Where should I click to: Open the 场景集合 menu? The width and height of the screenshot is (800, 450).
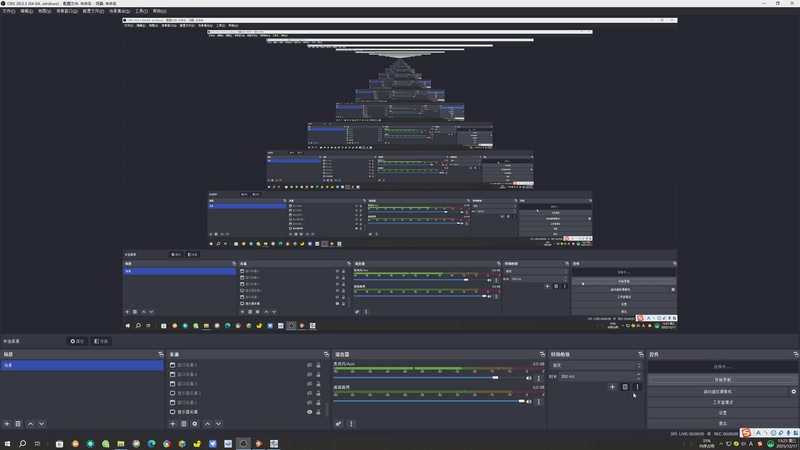coord(119,11)
